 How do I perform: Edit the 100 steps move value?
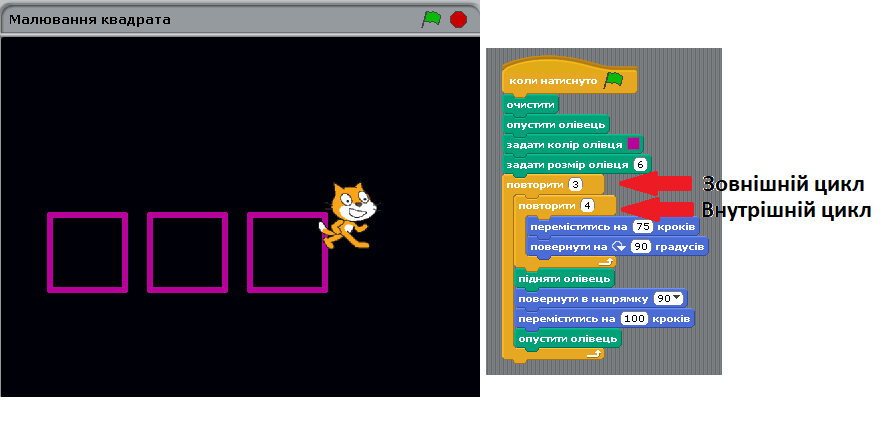click(x=634, y=318)
